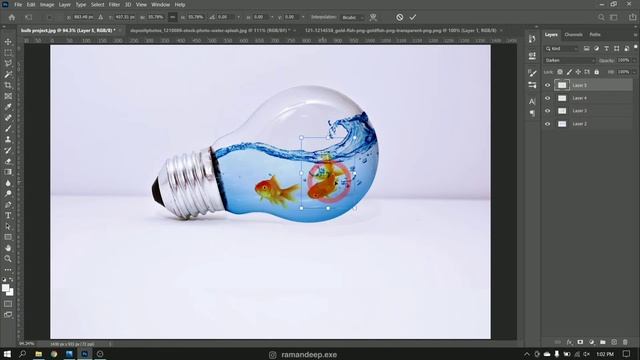Hide Layer 3 with its eye icon
The image size is (640, 360).
coord(548,111)
